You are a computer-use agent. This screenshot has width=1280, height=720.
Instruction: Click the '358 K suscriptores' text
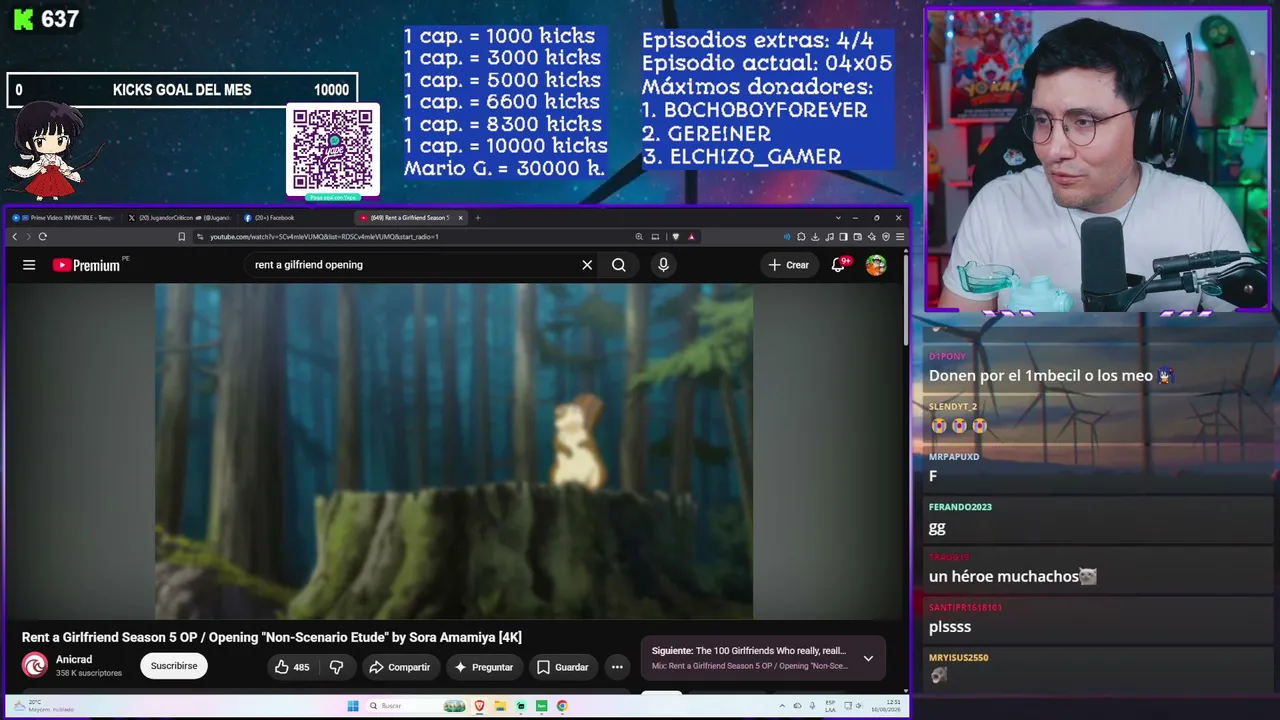pos(89,673)
